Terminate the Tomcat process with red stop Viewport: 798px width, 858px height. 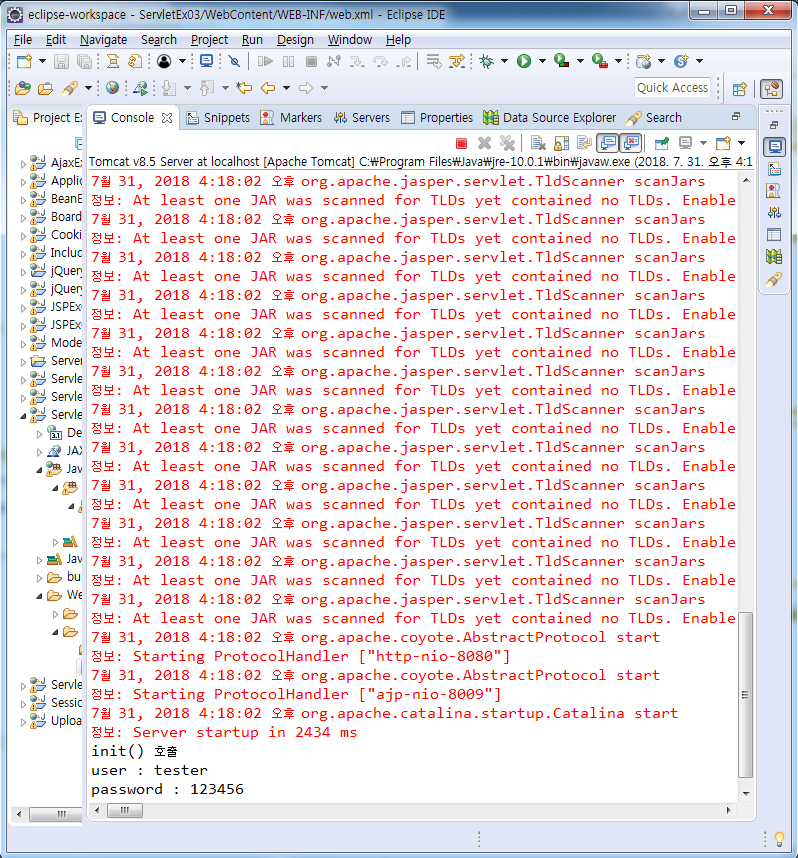pos(461,143)
